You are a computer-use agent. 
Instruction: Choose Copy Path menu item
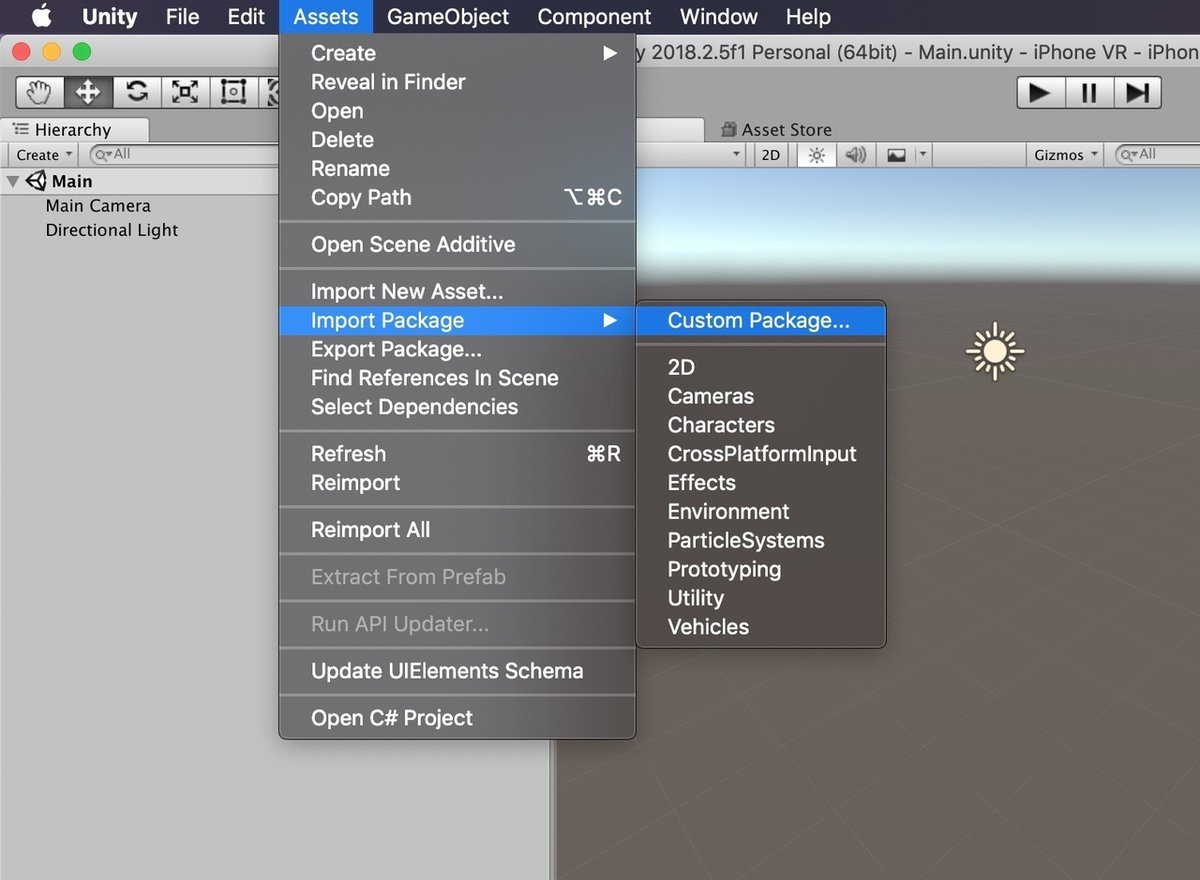tap(457, 198)
